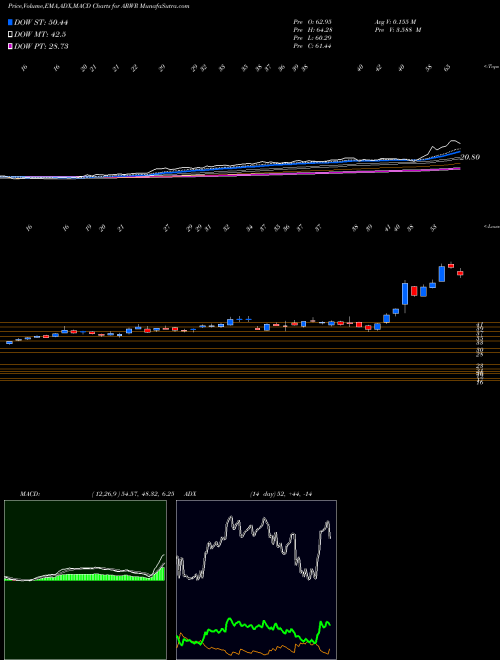Click the "Avg V: 6.155 M" volume text
The height and width of the screenshot is (660, 500).
click(x=395, y=22)
